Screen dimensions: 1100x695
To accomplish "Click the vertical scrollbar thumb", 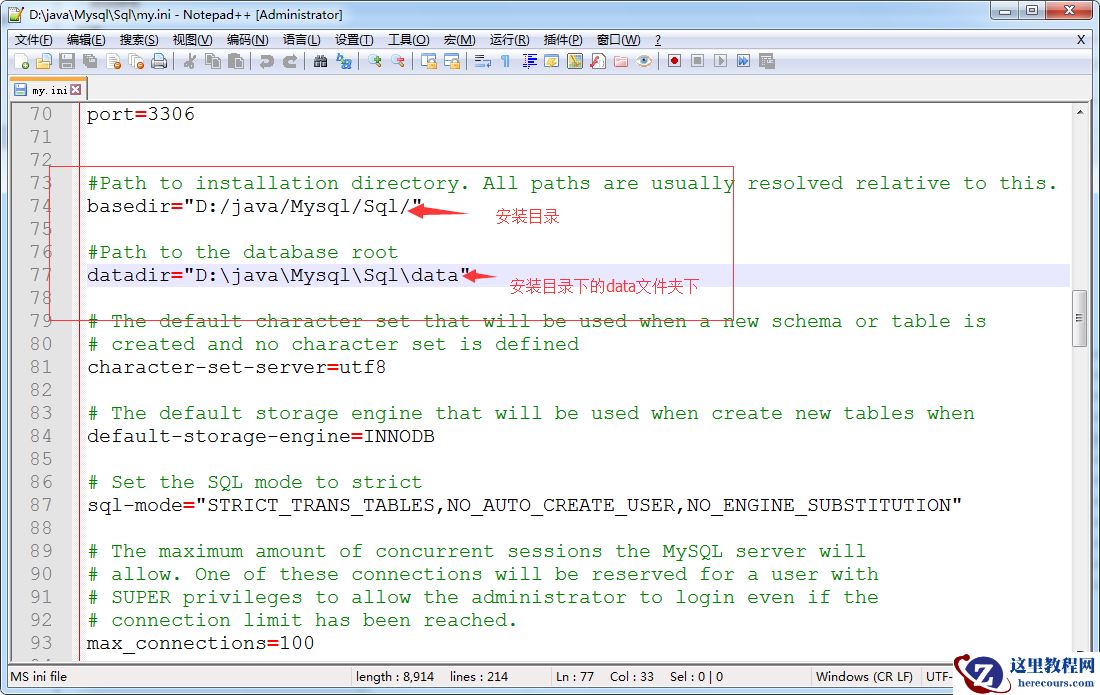I will click(x=1079, y=319).
